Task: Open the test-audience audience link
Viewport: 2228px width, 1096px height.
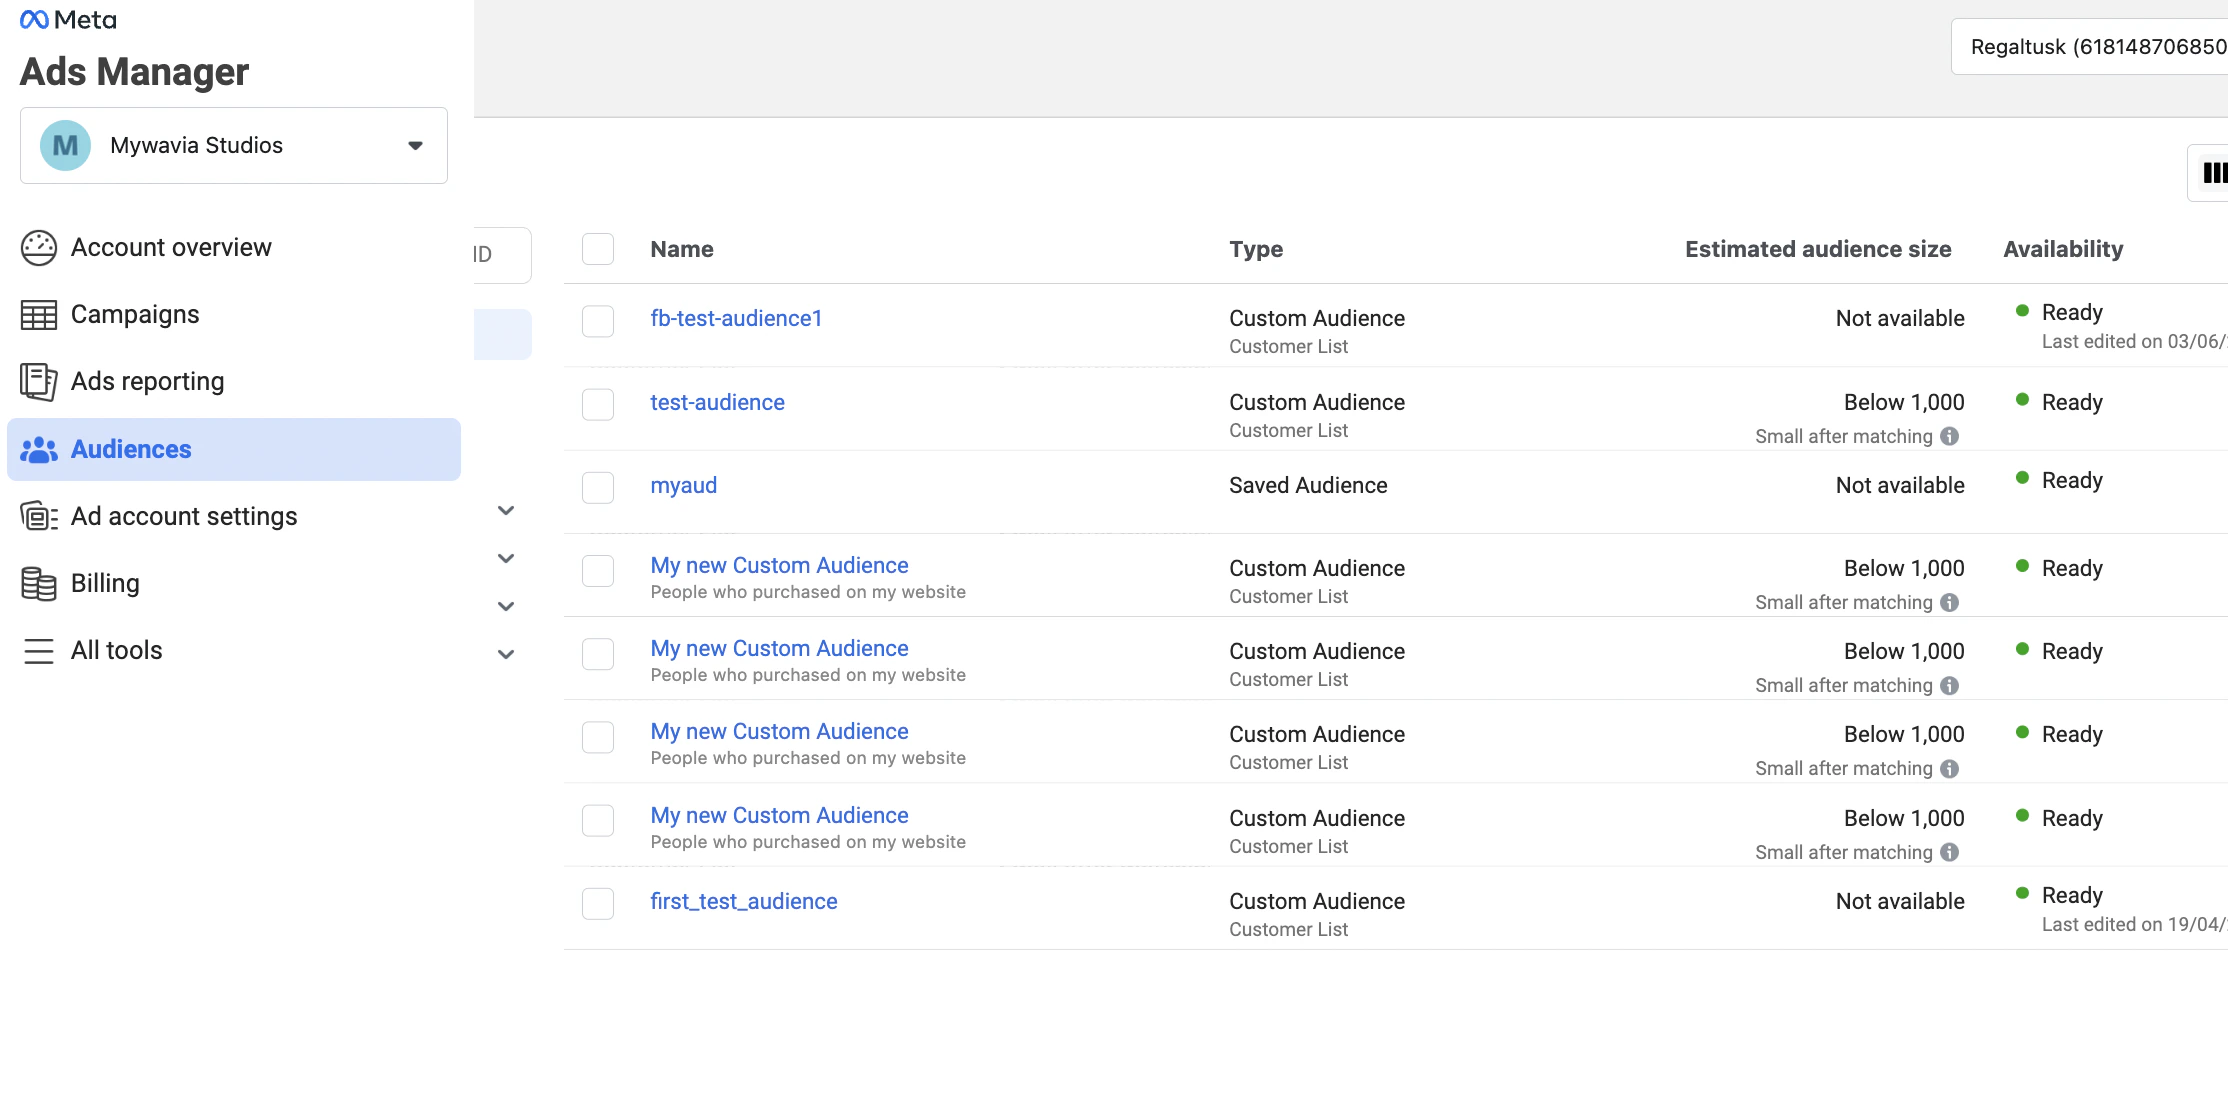Action: point(717,402)
